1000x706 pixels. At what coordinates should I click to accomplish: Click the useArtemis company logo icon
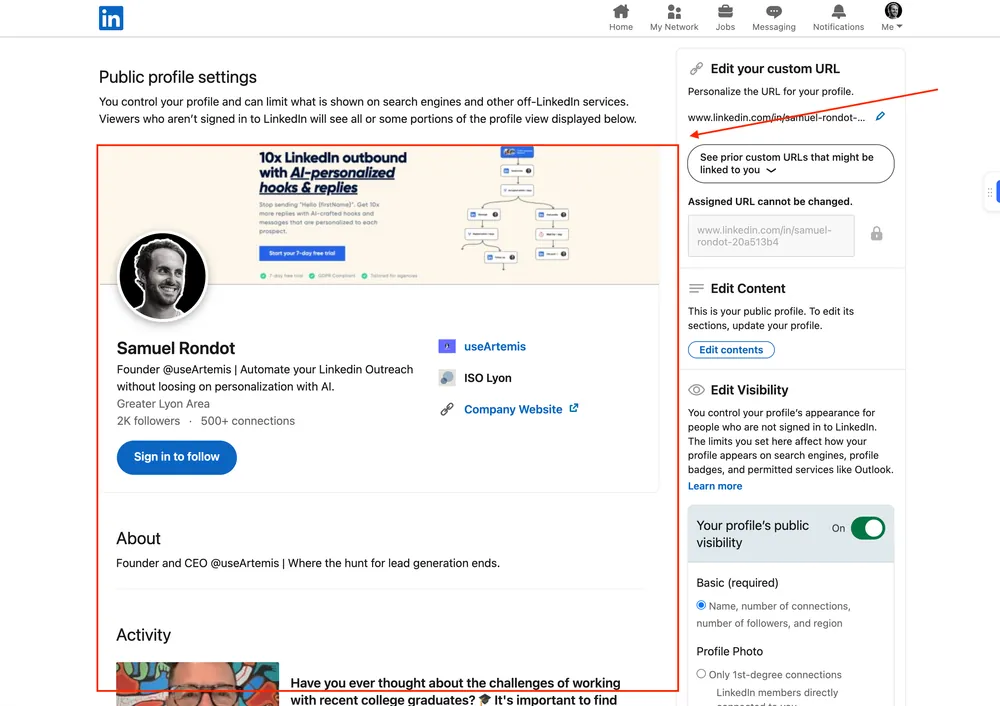(x=447, y=346)
